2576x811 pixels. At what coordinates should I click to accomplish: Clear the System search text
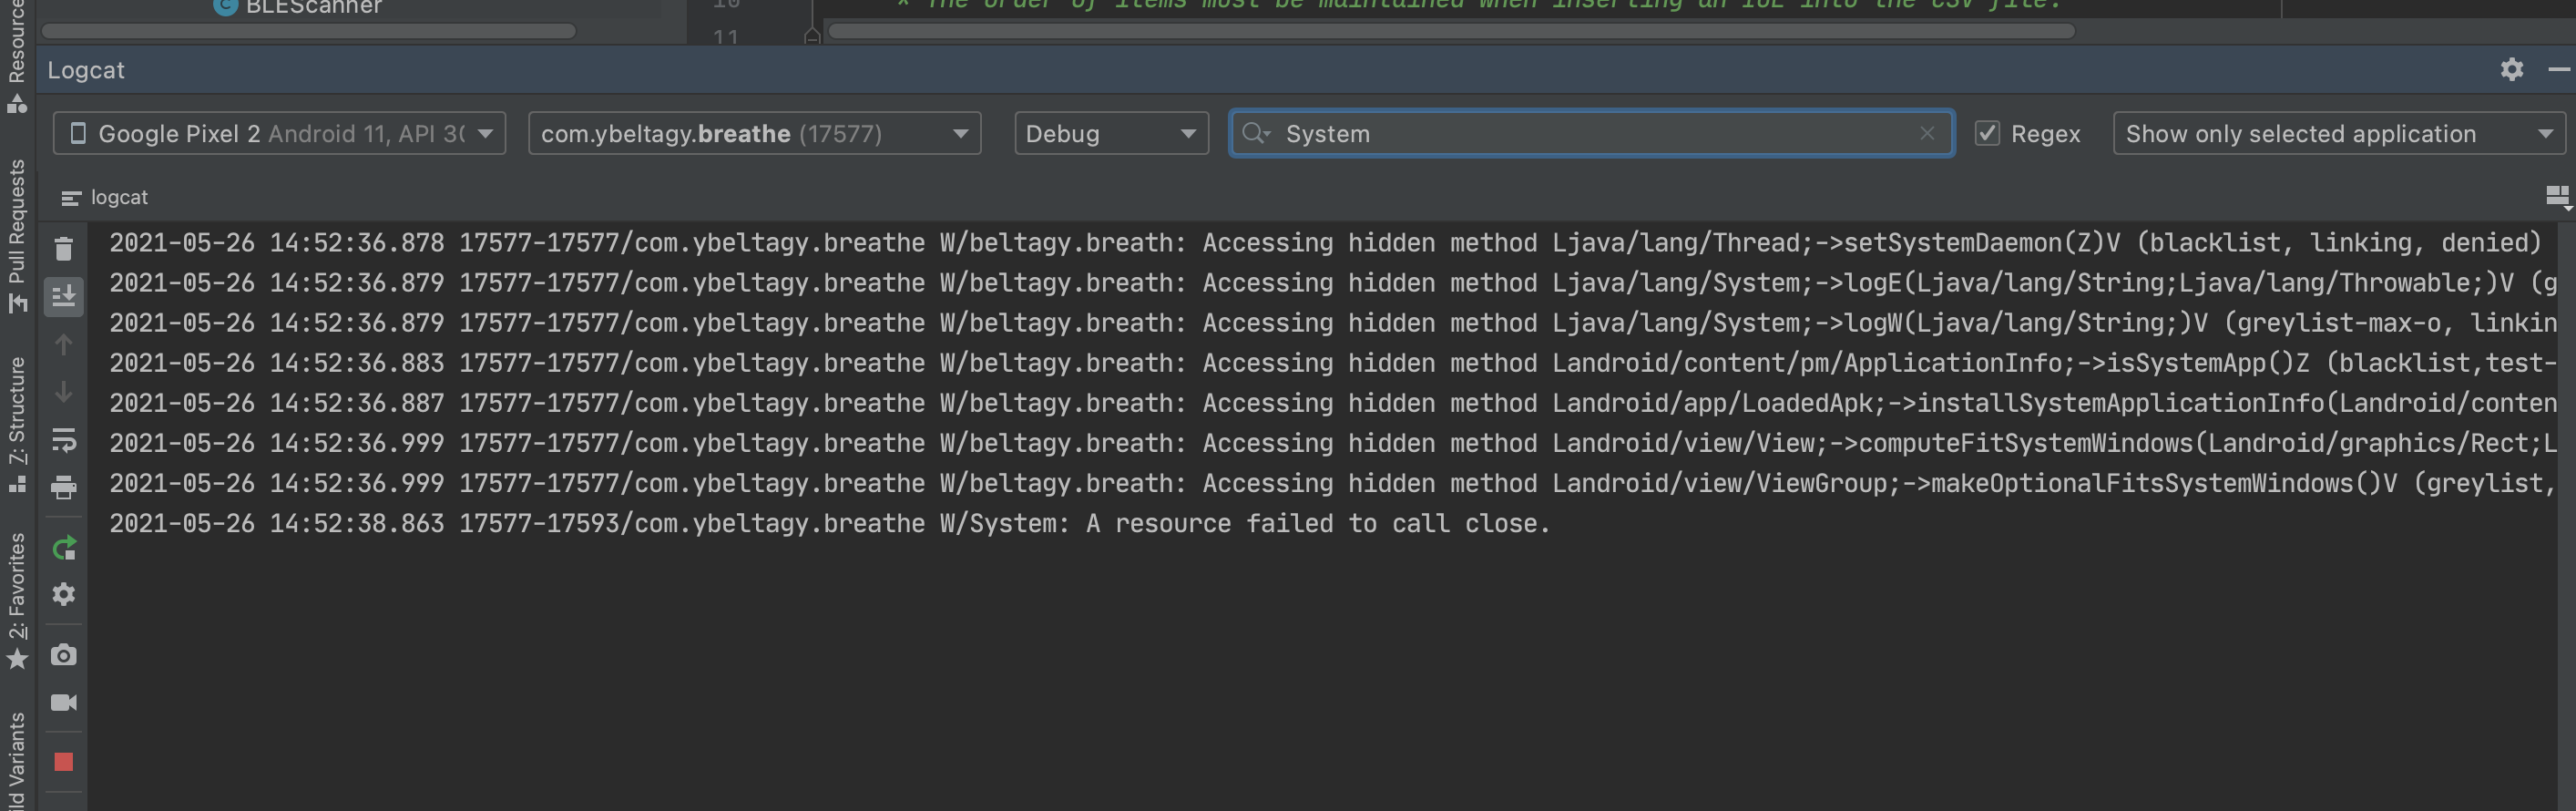(x=1927, y=133)
